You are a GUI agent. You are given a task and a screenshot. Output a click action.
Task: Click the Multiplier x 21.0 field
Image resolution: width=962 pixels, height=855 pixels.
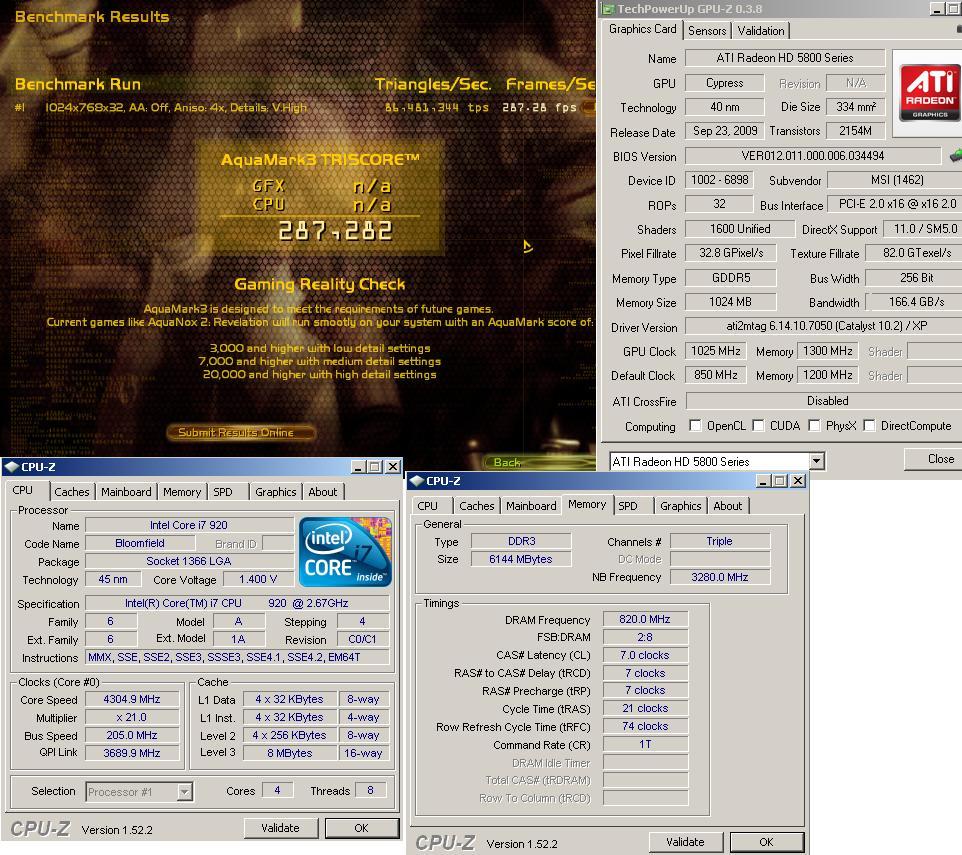(132, 717)
